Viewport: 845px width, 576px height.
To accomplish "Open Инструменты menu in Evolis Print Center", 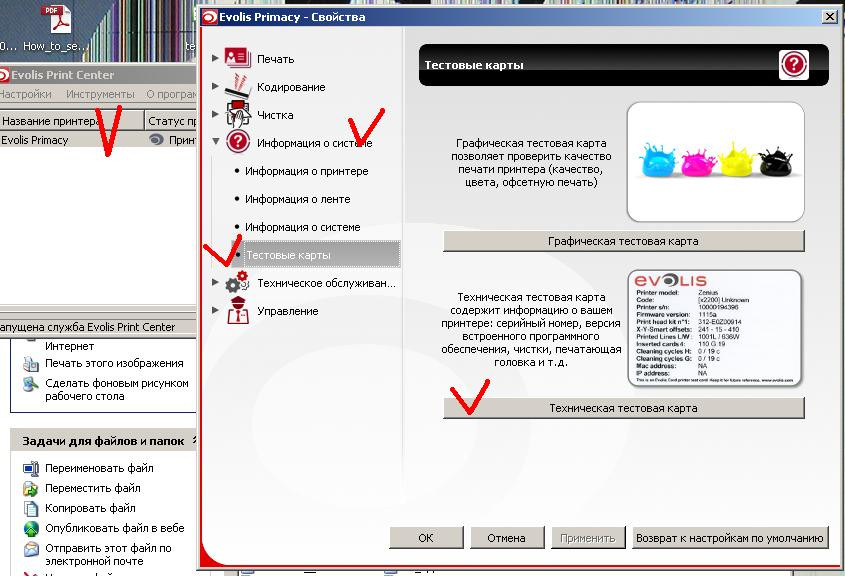I will pyautogui.click(x=100, y=94).
